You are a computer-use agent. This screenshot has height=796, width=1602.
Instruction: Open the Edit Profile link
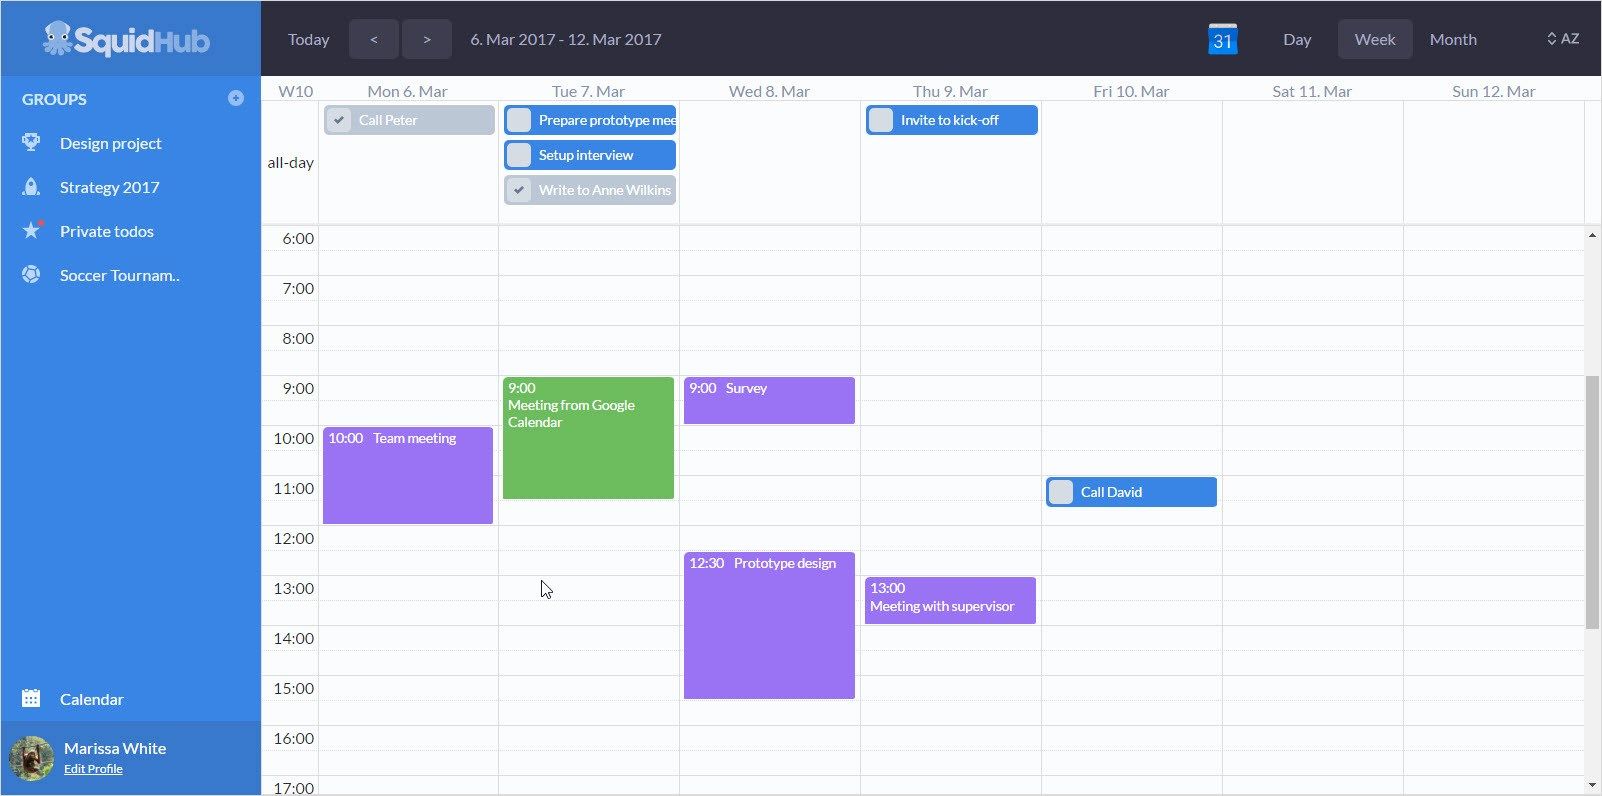[x=93, y=769]
